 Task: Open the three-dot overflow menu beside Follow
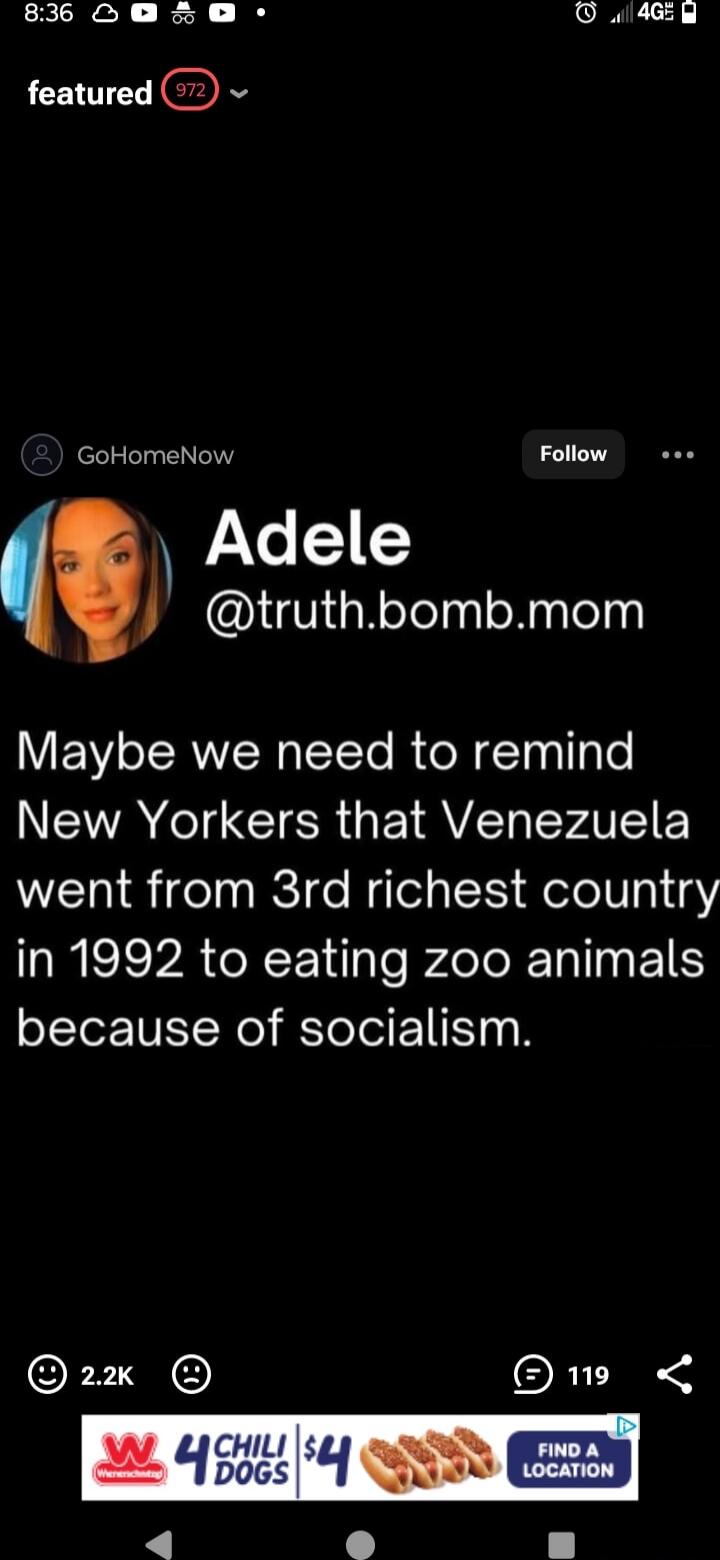pyautogui.click(x=677, y=454)
